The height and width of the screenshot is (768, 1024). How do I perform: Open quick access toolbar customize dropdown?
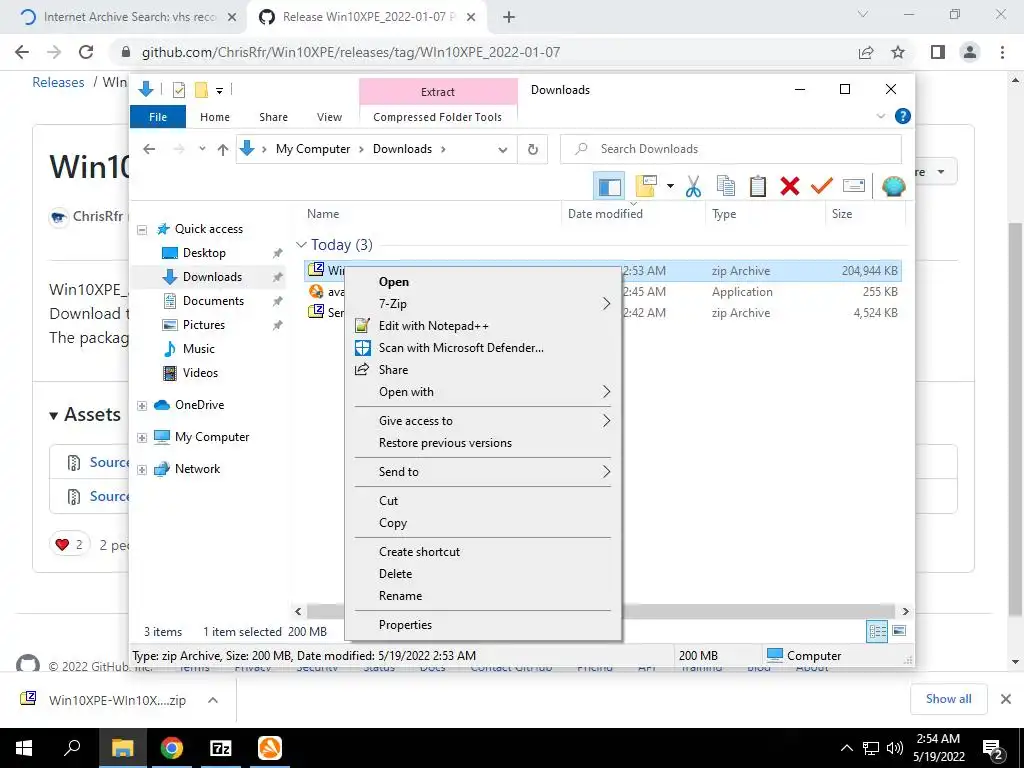(x=219, y=91)
